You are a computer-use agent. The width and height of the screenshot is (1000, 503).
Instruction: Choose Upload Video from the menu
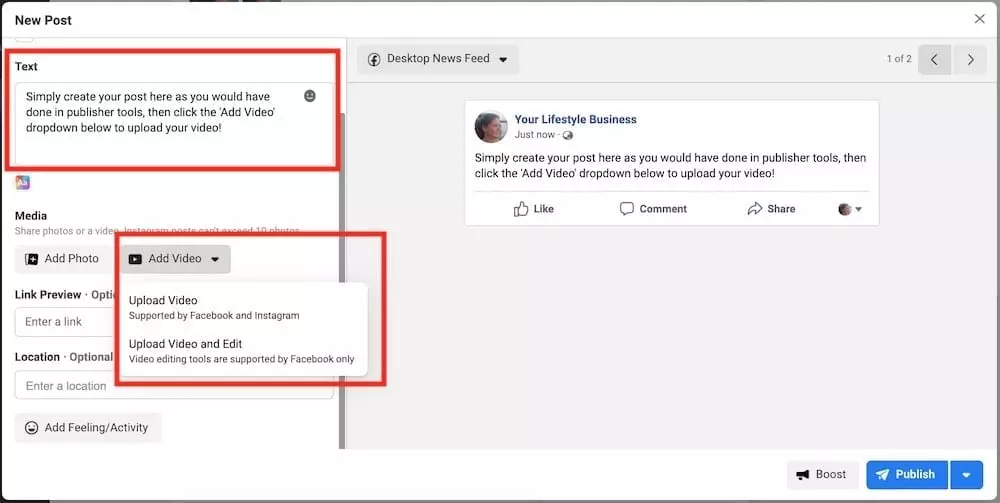[x=243, y=307]
